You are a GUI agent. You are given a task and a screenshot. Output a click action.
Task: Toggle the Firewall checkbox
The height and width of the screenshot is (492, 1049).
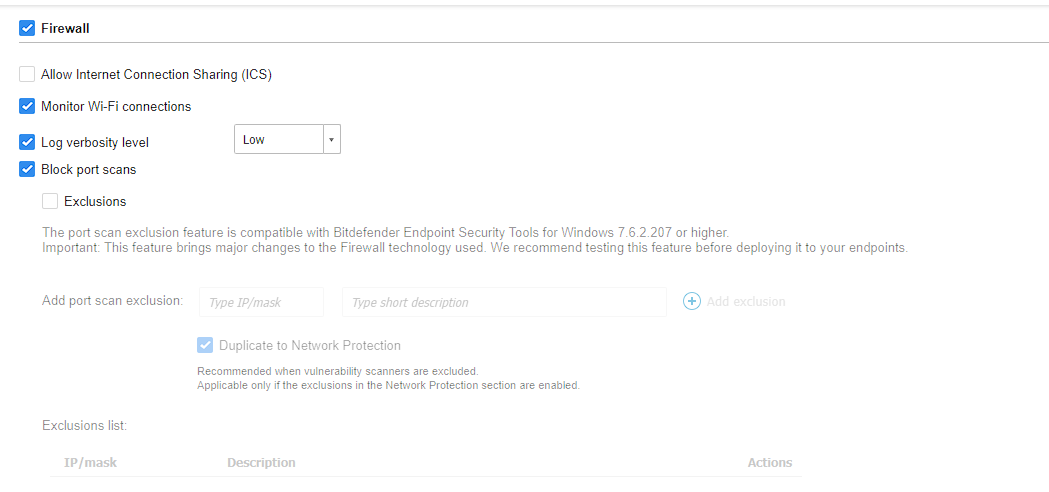coord(27,28)
